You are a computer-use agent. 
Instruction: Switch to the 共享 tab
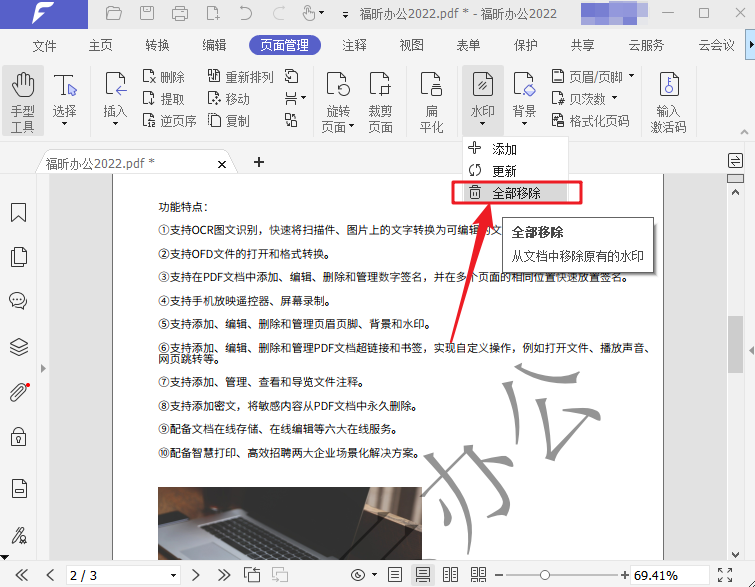[x=582, y=46]
